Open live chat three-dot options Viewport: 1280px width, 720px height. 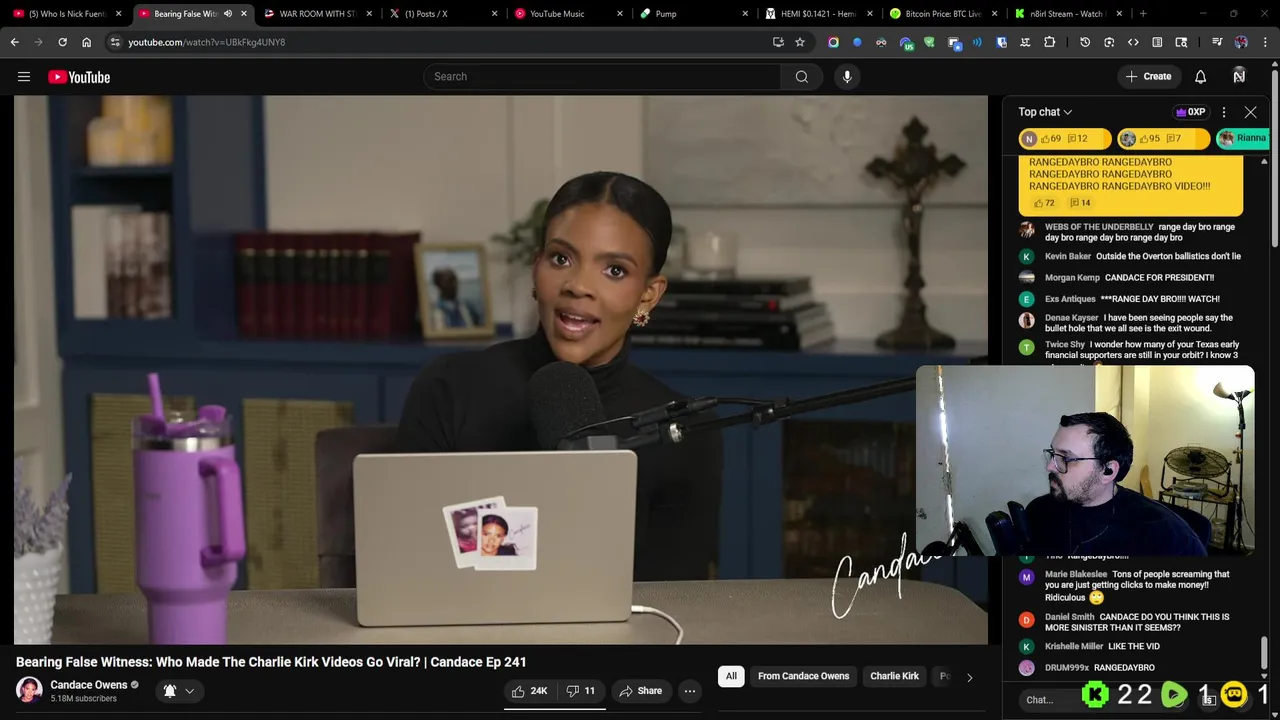1224,112
